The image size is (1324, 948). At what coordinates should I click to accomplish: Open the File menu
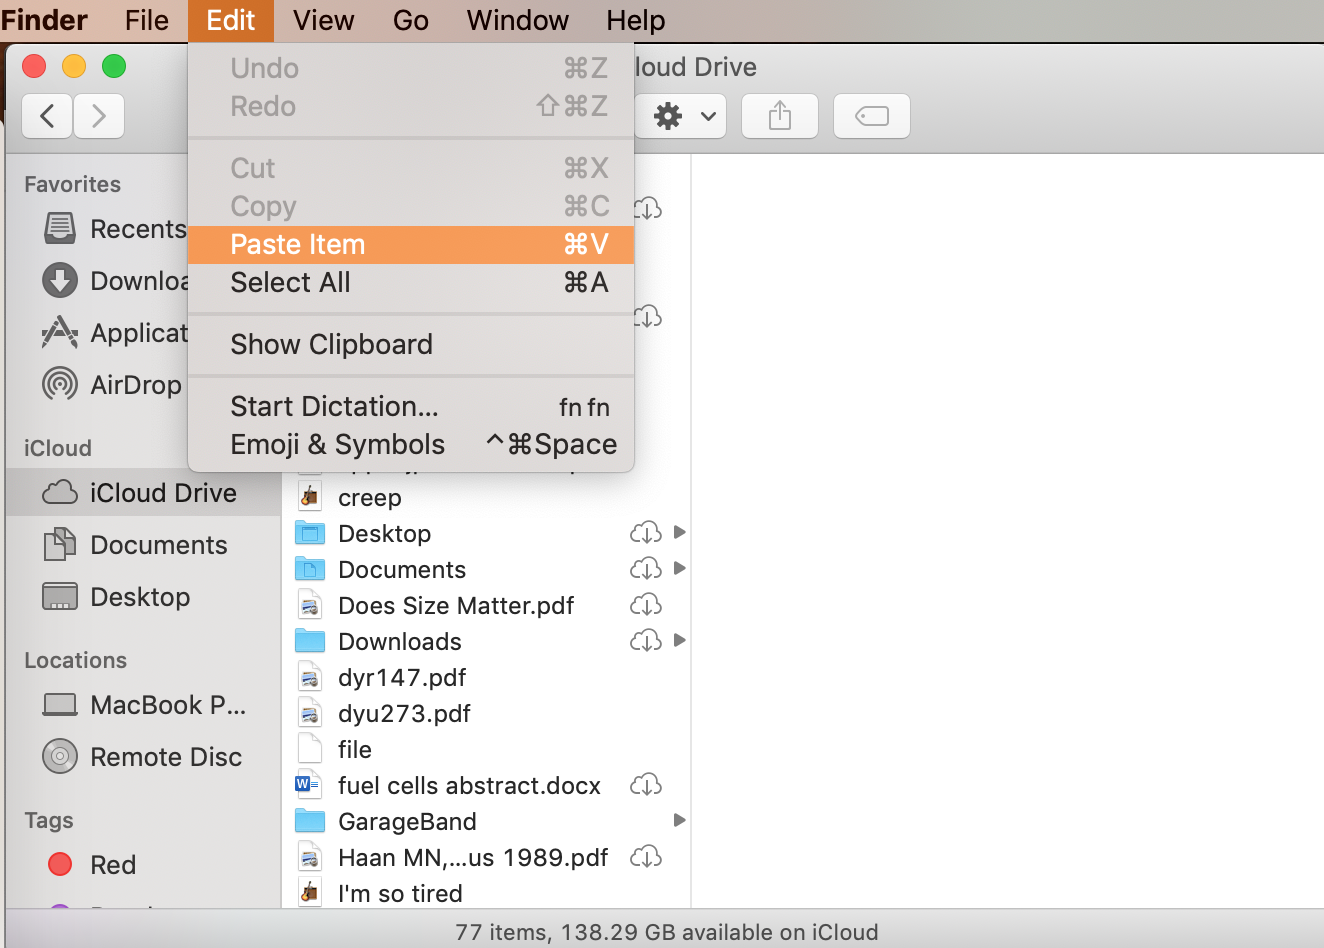click(147, 20)
